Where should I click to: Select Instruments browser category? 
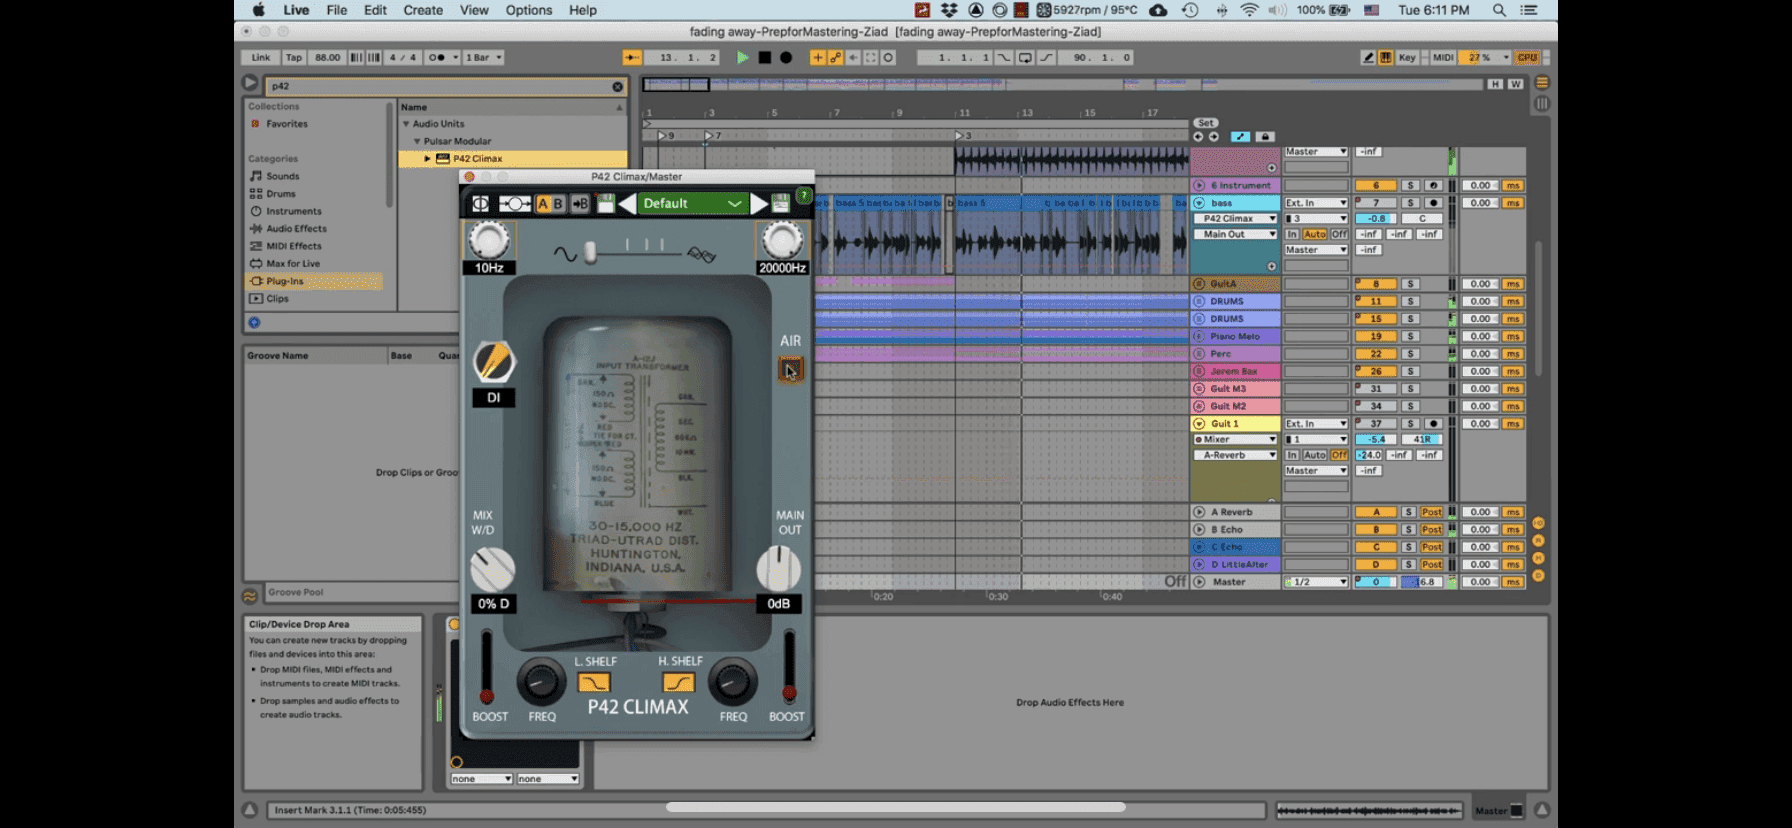pyautogui.click(x=294, y=211)
